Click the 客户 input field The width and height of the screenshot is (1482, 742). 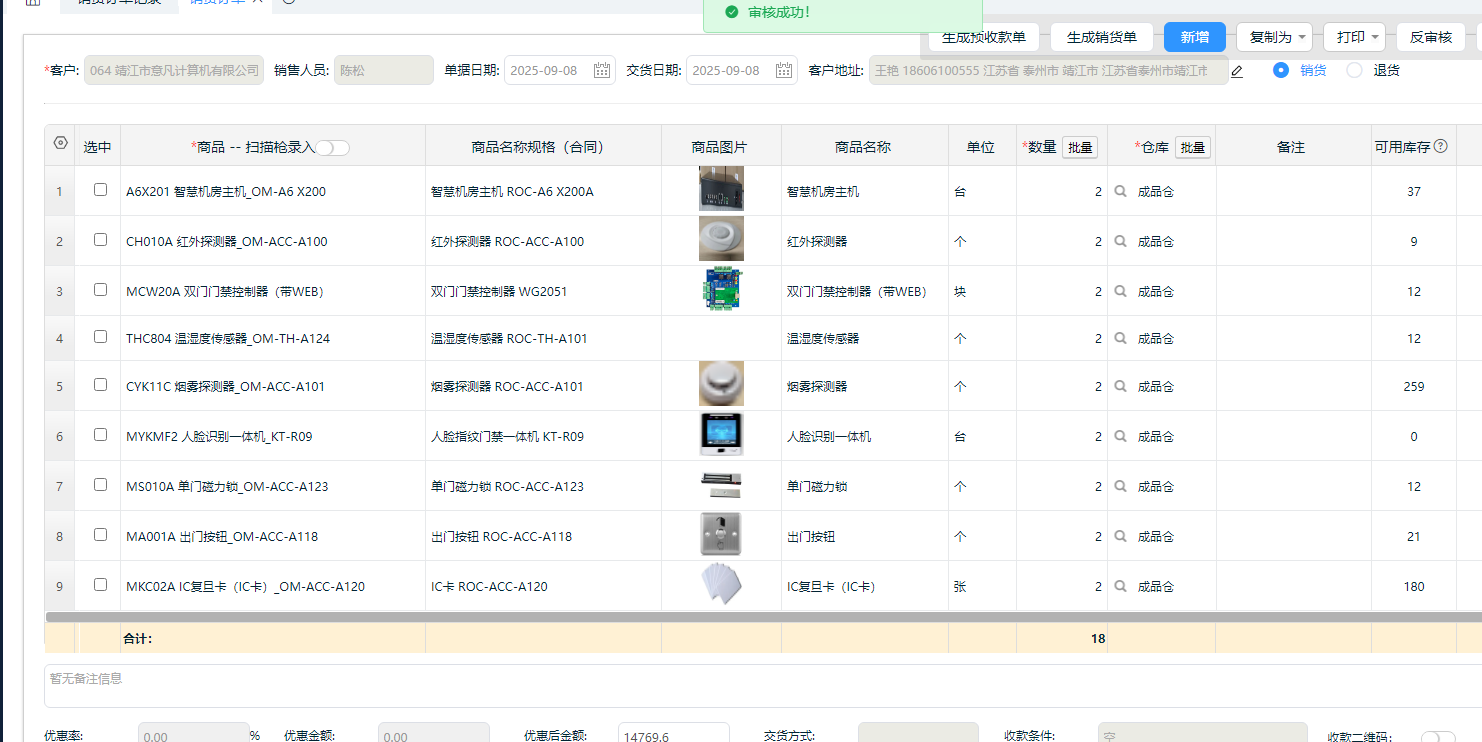click(x=174, y=70)
